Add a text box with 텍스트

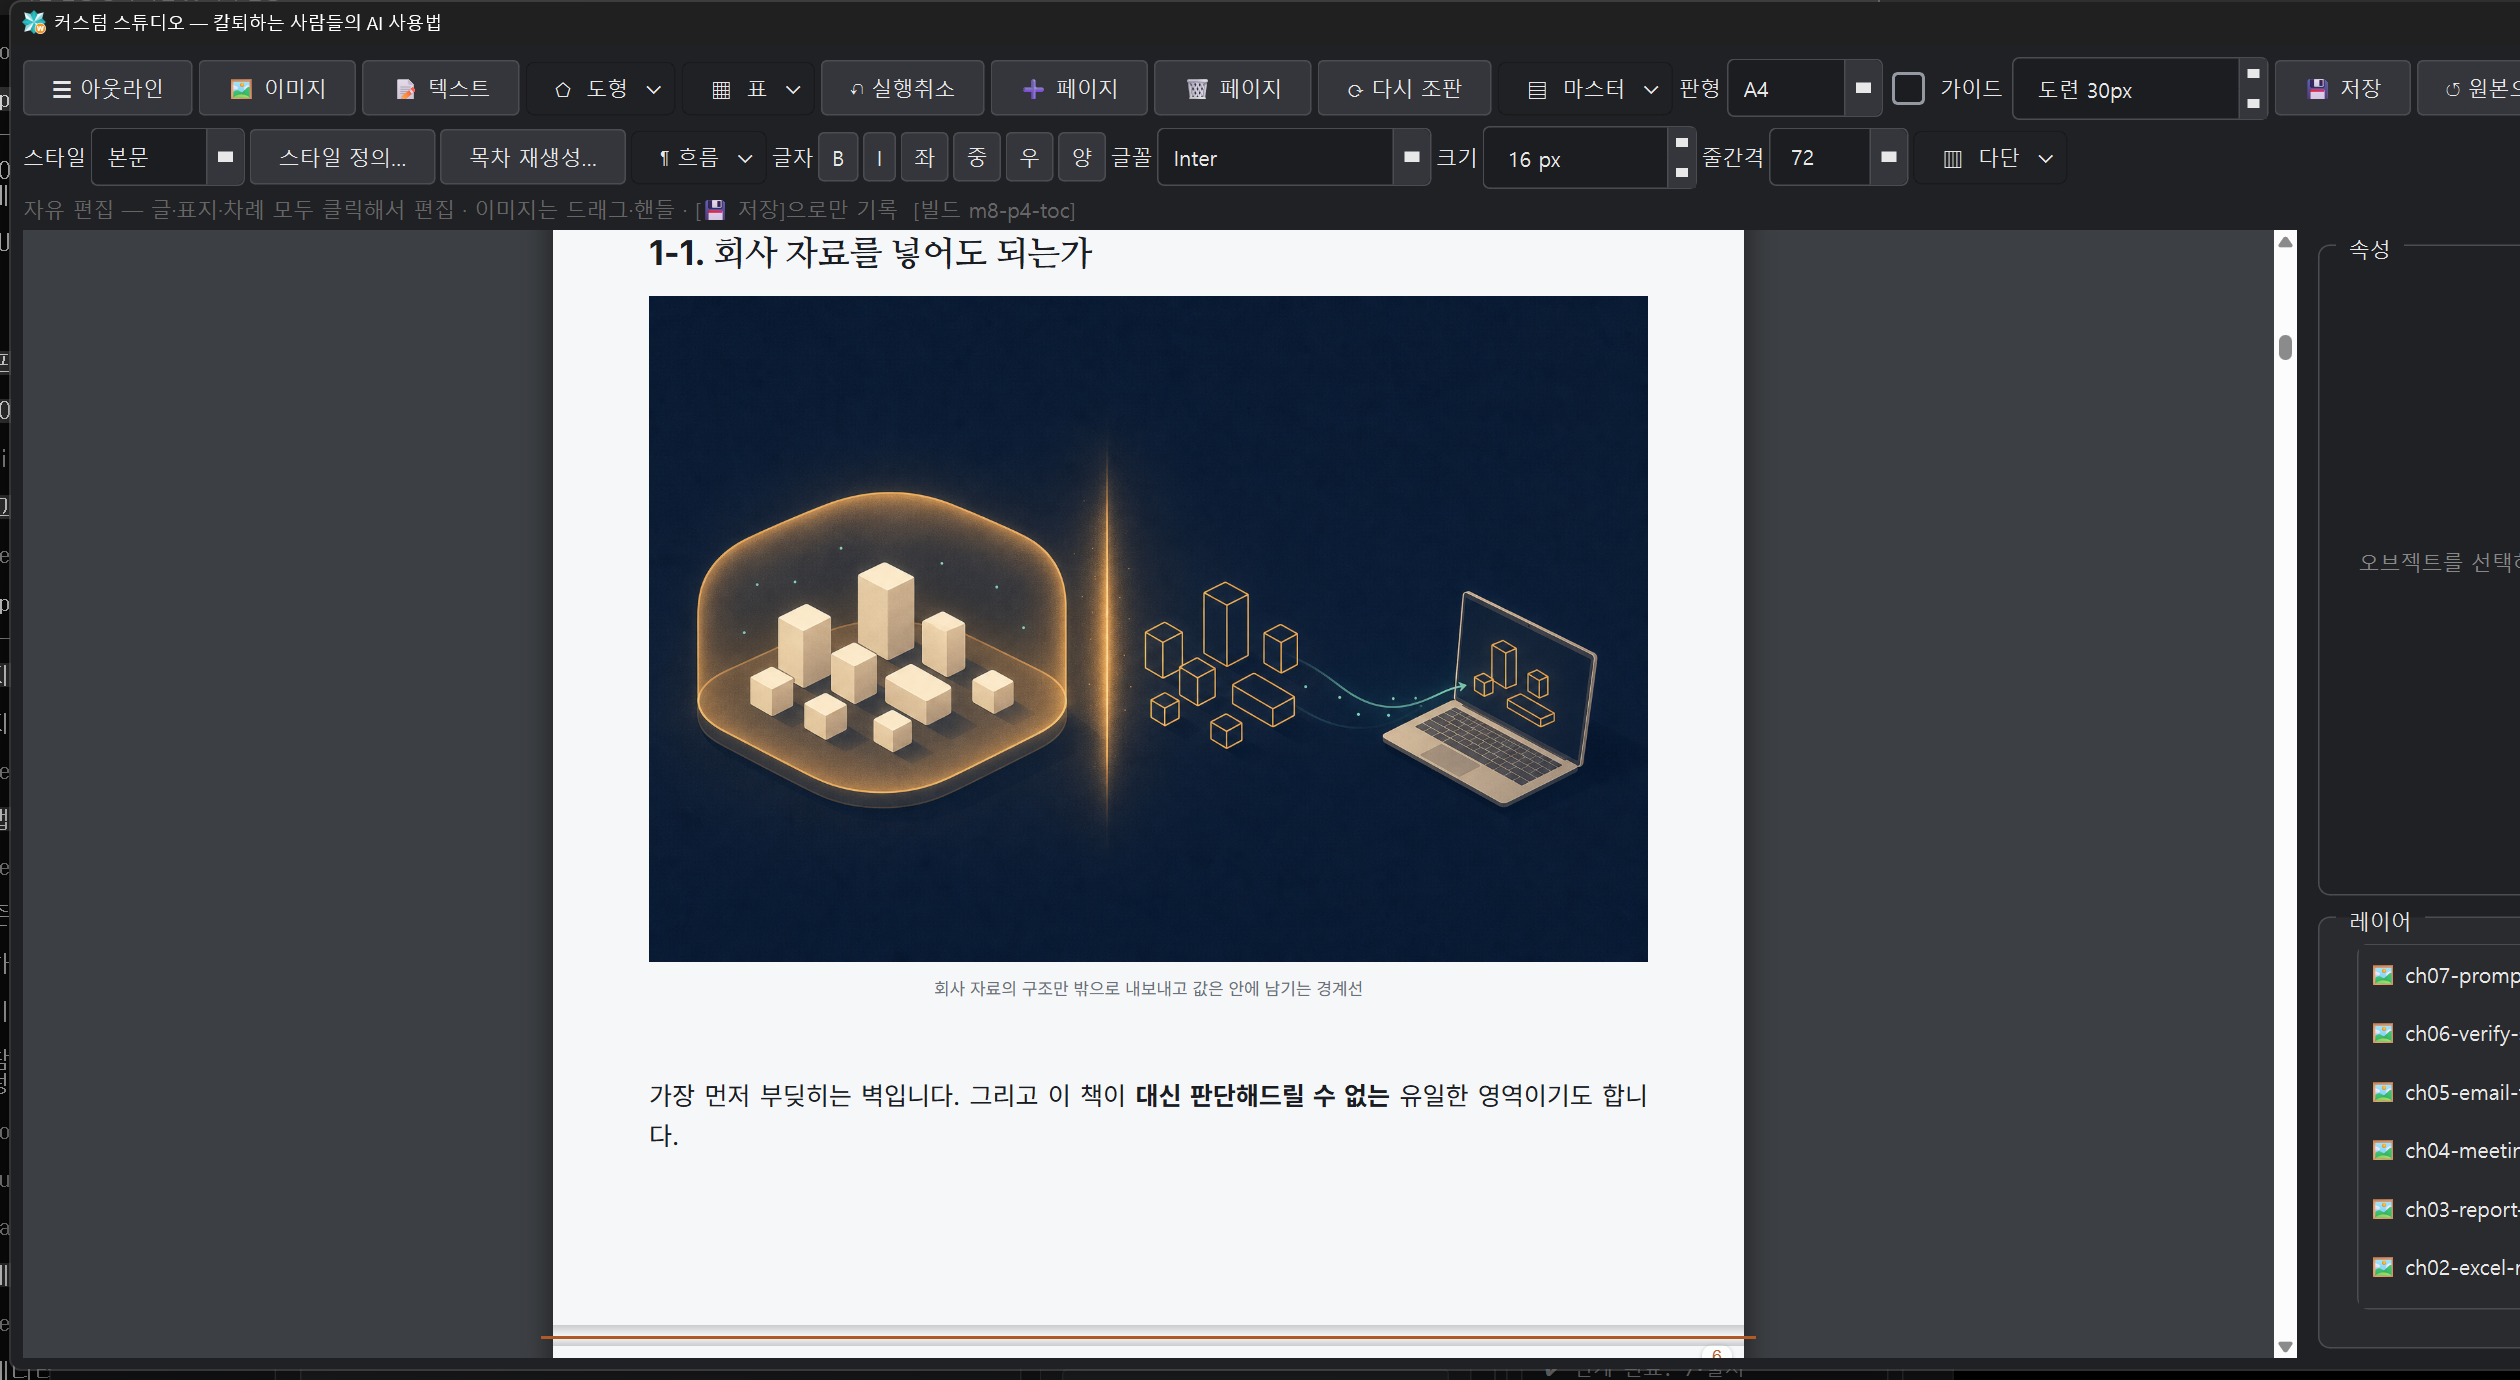pos(441,89)
